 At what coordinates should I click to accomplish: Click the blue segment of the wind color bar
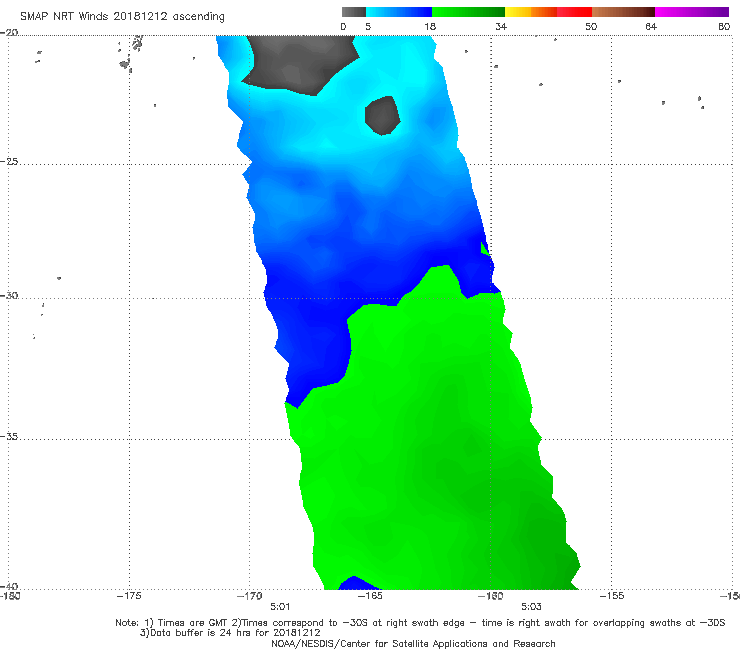pyautogui.click(x=399, y=12)
